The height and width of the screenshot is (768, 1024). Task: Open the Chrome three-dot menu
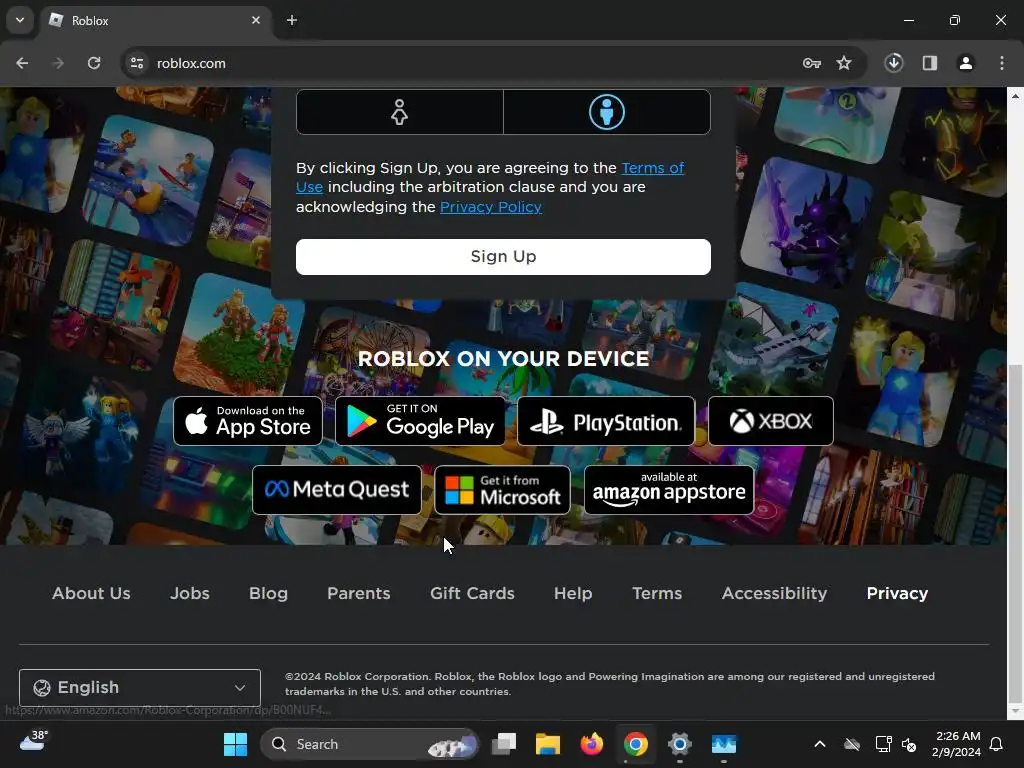click(x=1002, y=63)
